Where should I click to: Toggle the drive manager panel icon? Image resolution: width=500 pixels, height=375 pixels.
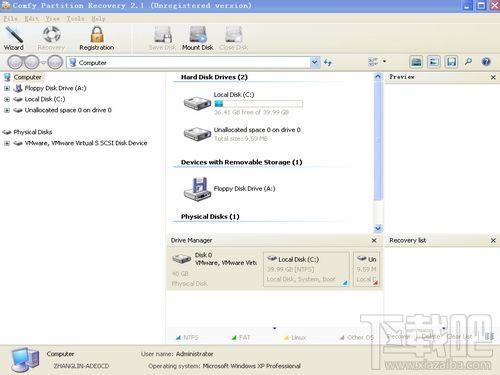coord(416,62)
